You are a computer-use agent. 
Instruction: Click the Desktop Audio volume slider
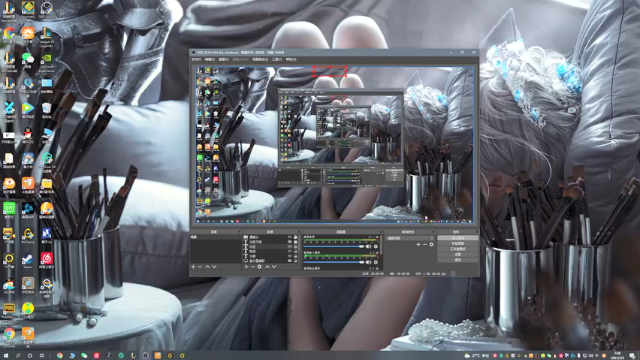click(334, 247)
